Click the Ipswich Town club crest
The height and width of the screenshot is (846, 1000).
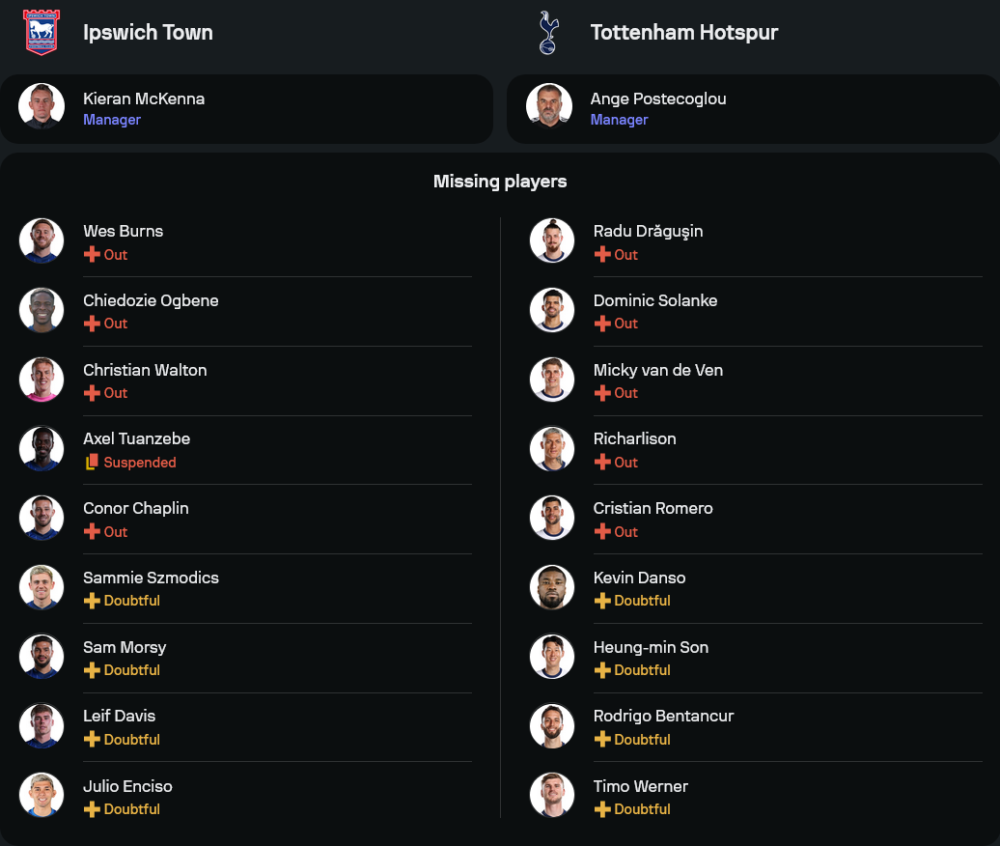point(41,32)
